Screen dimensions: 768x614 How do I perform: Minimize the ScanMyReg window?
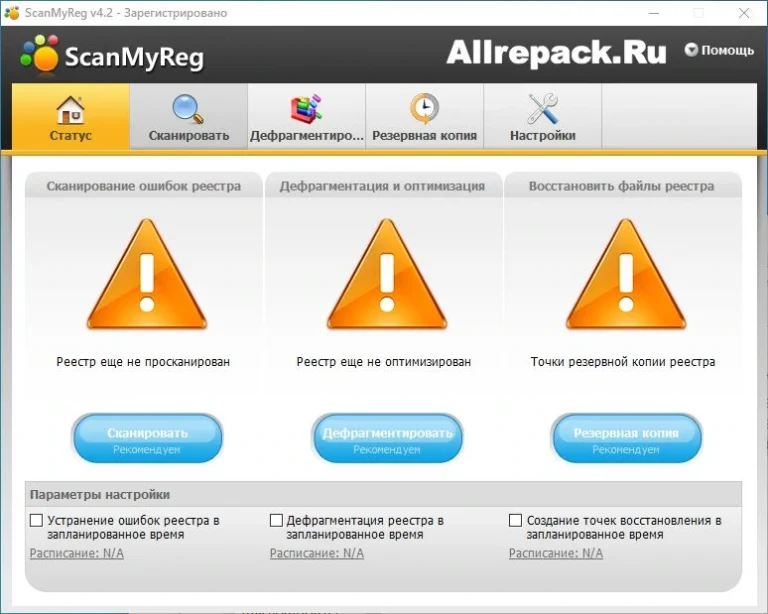coord(654,13)
